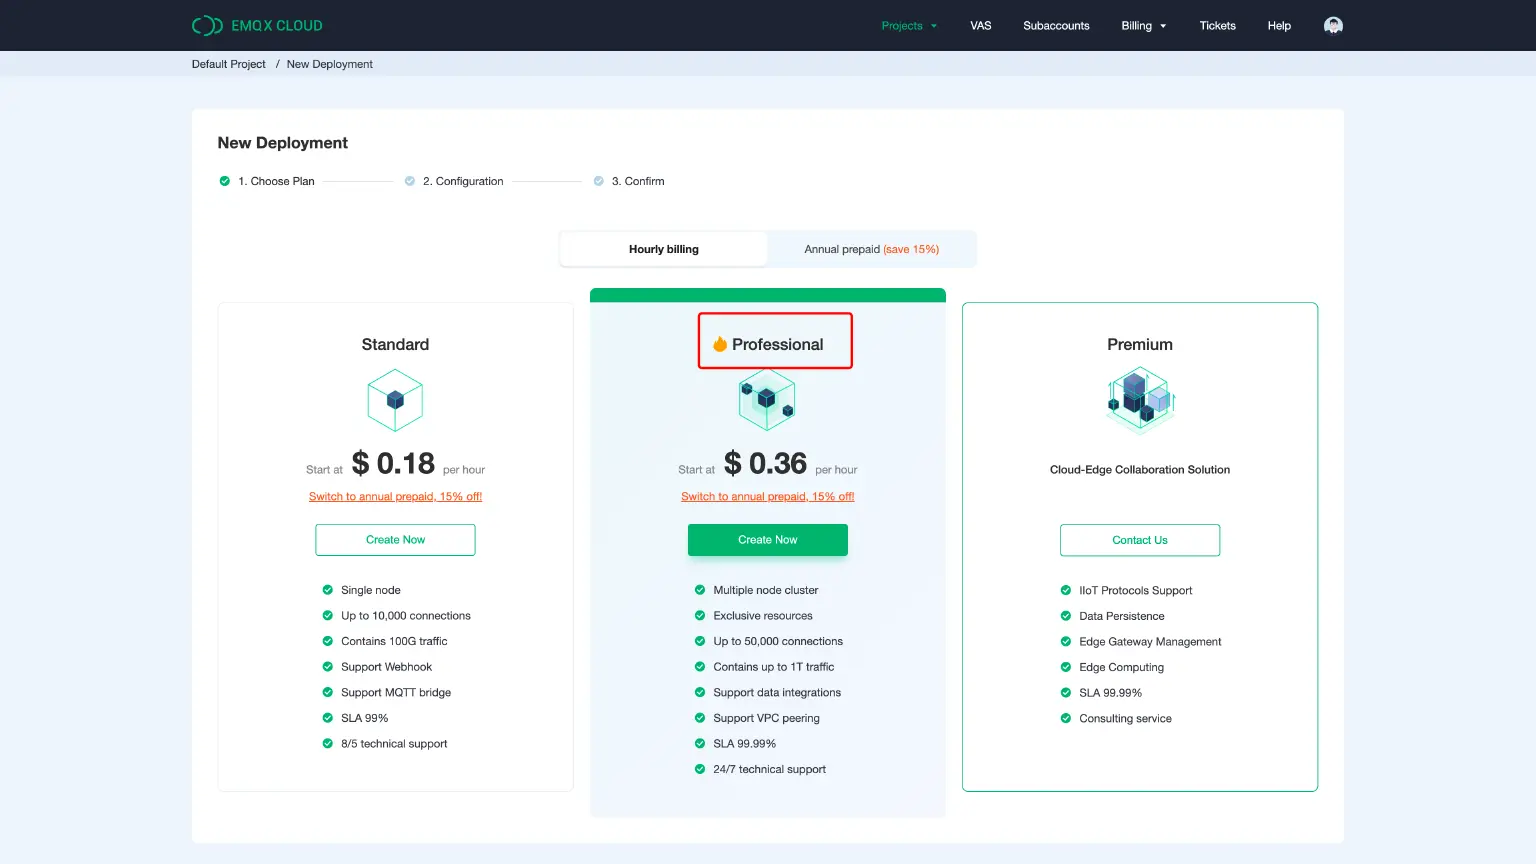
Task: Click the EMQX Cloud logo
Action: tap(257, 26)
